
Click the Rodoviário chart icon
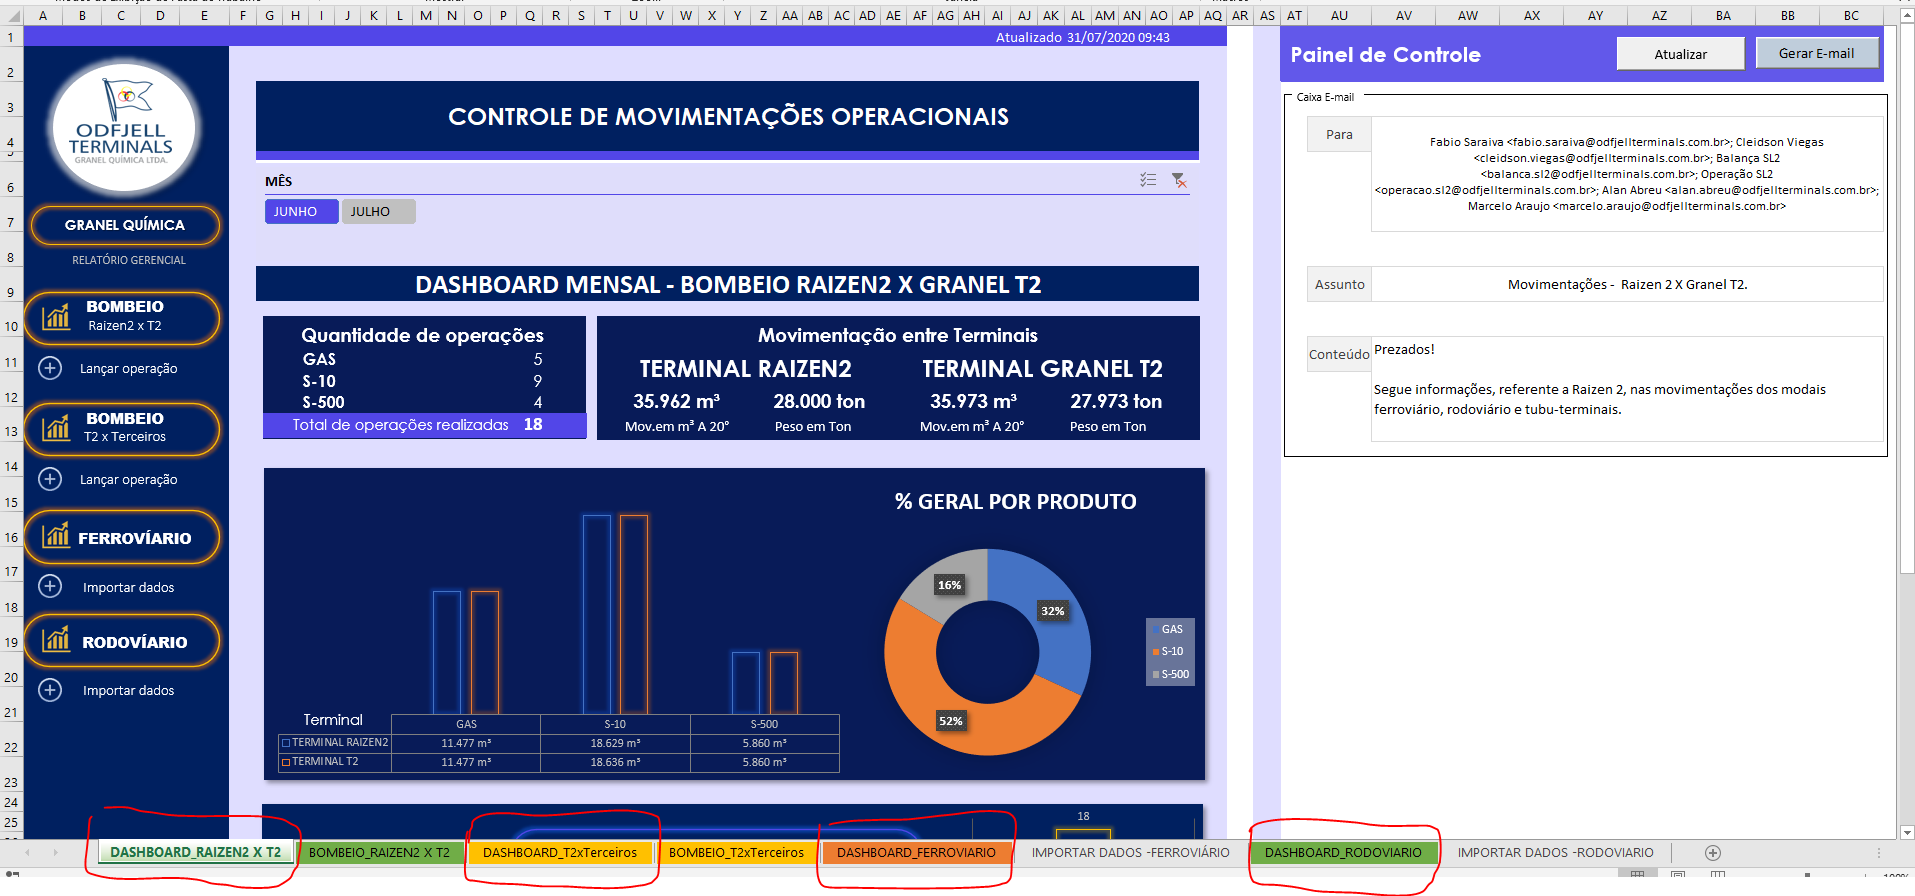pyautogui.click(x=56, y=640)
